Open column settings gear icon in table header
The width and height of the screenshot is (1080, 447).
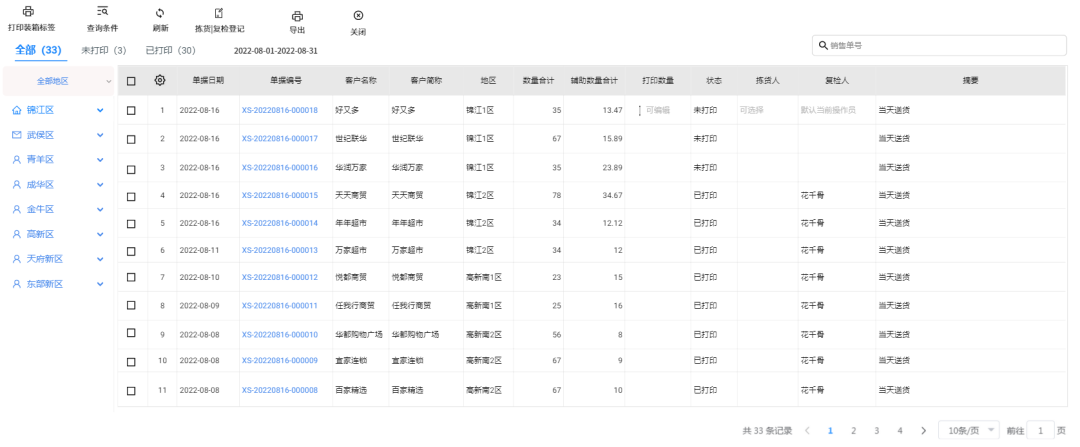160,80
